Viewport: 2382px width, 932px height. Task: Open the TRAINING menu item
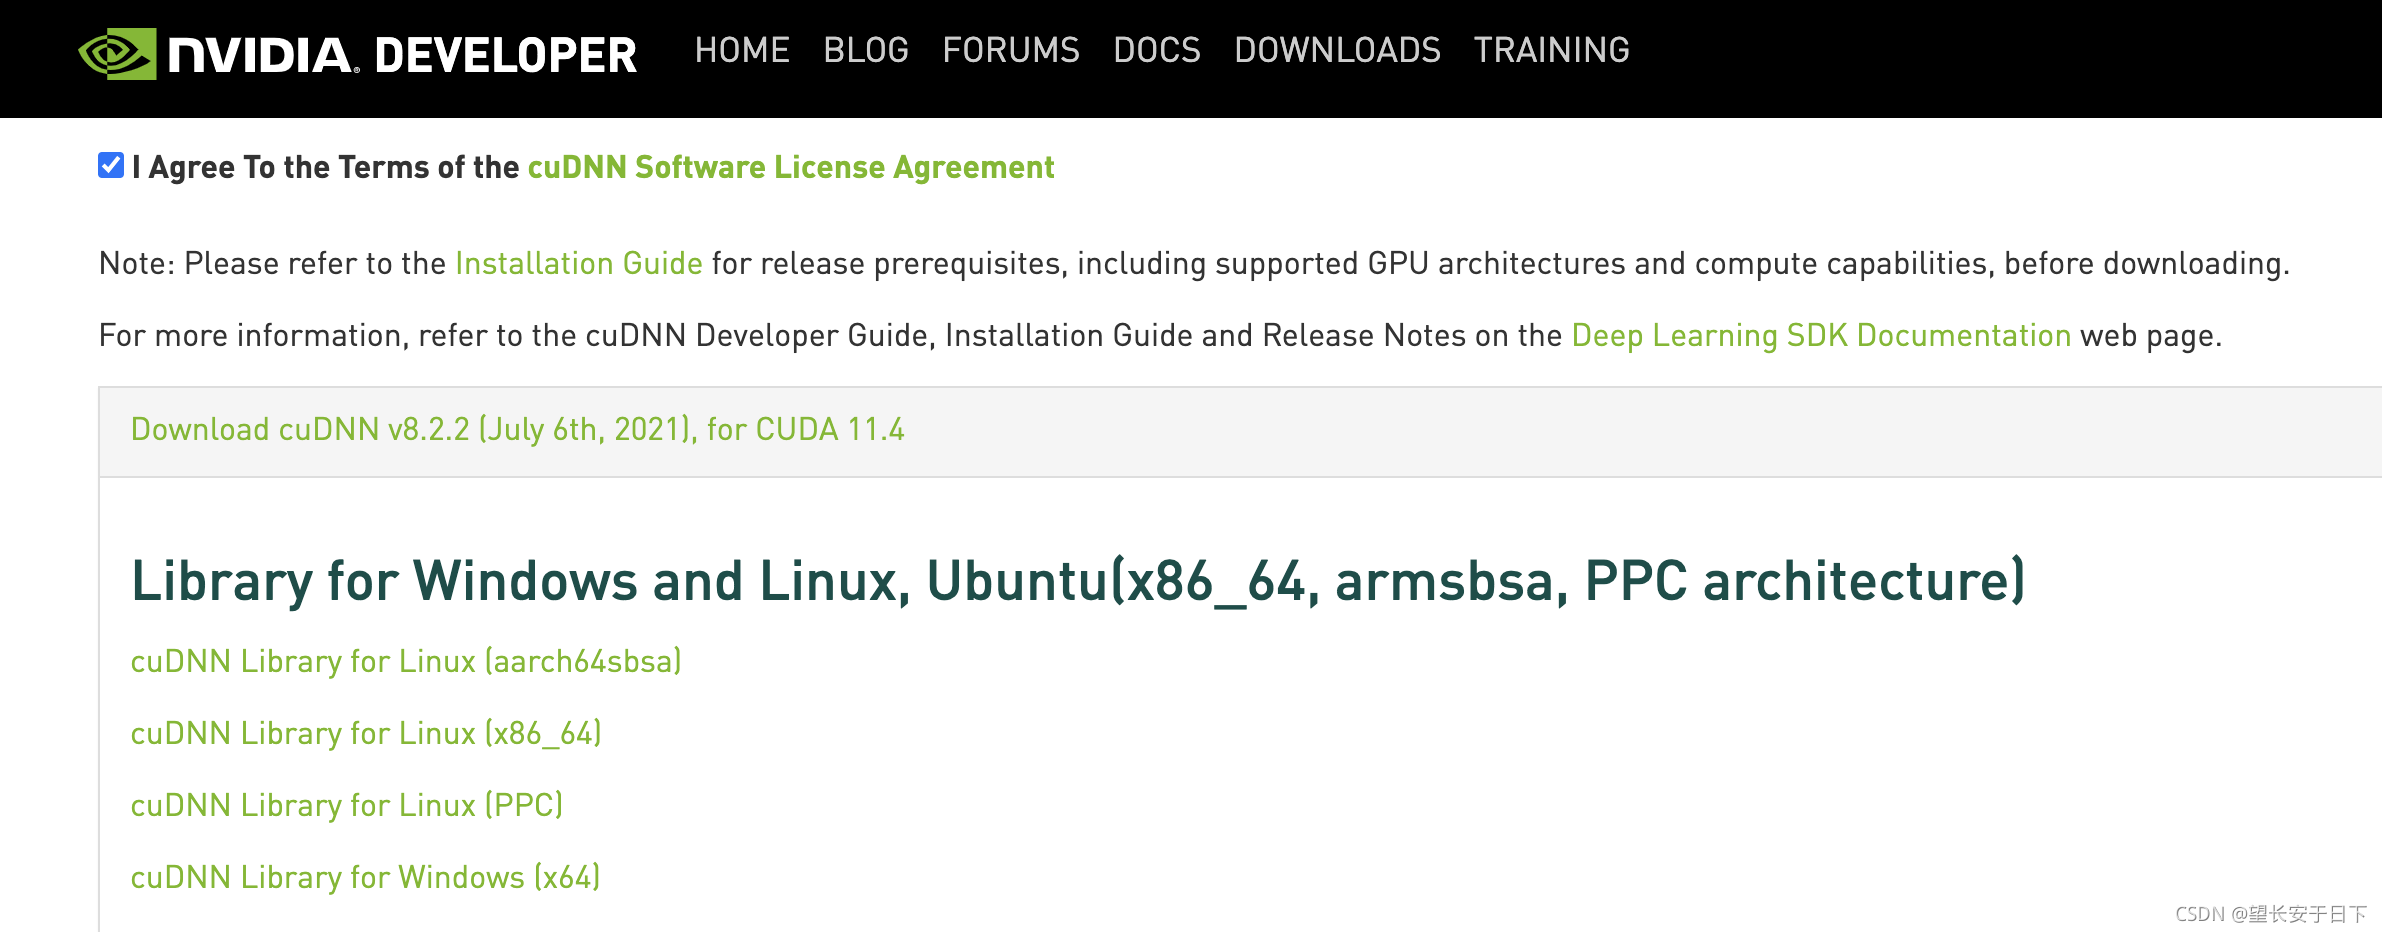(1551, 50)
